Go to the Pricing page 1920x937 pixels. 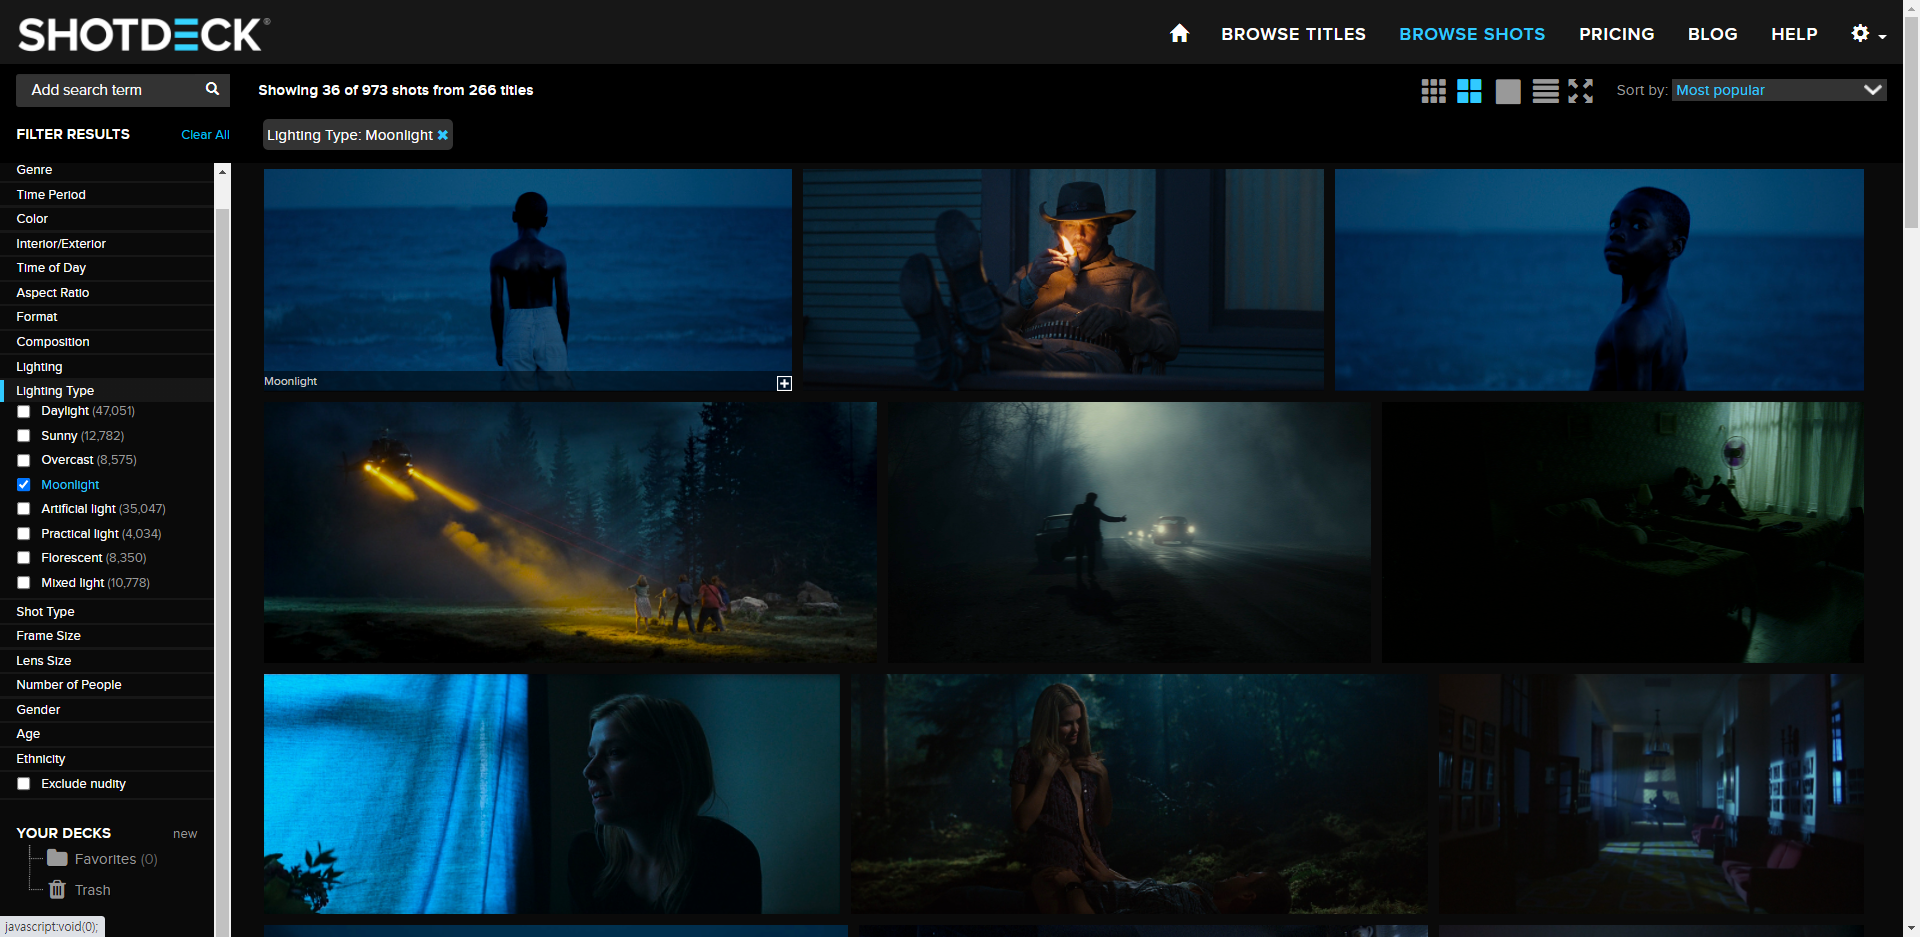coord(1616,34)
